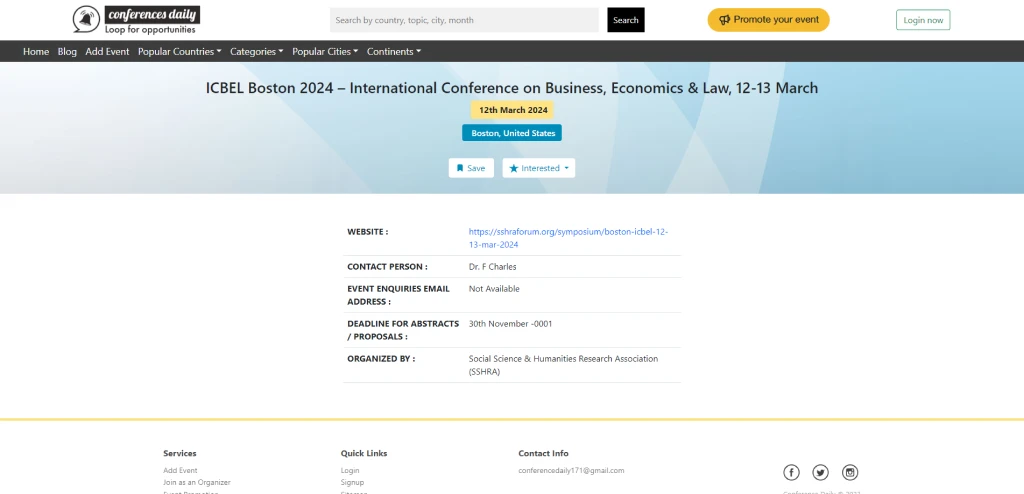Click the Quick Links footer heading
This screenshot has width=1024, height=494.
[x=364, y=453]
